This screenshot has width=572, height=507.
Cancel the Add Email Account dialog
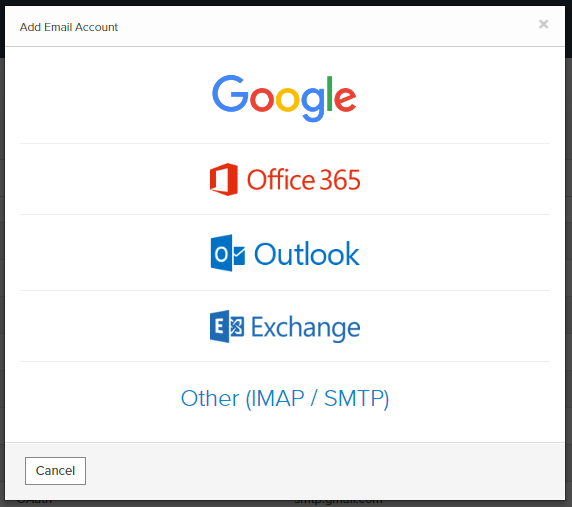tap(55, 471)
